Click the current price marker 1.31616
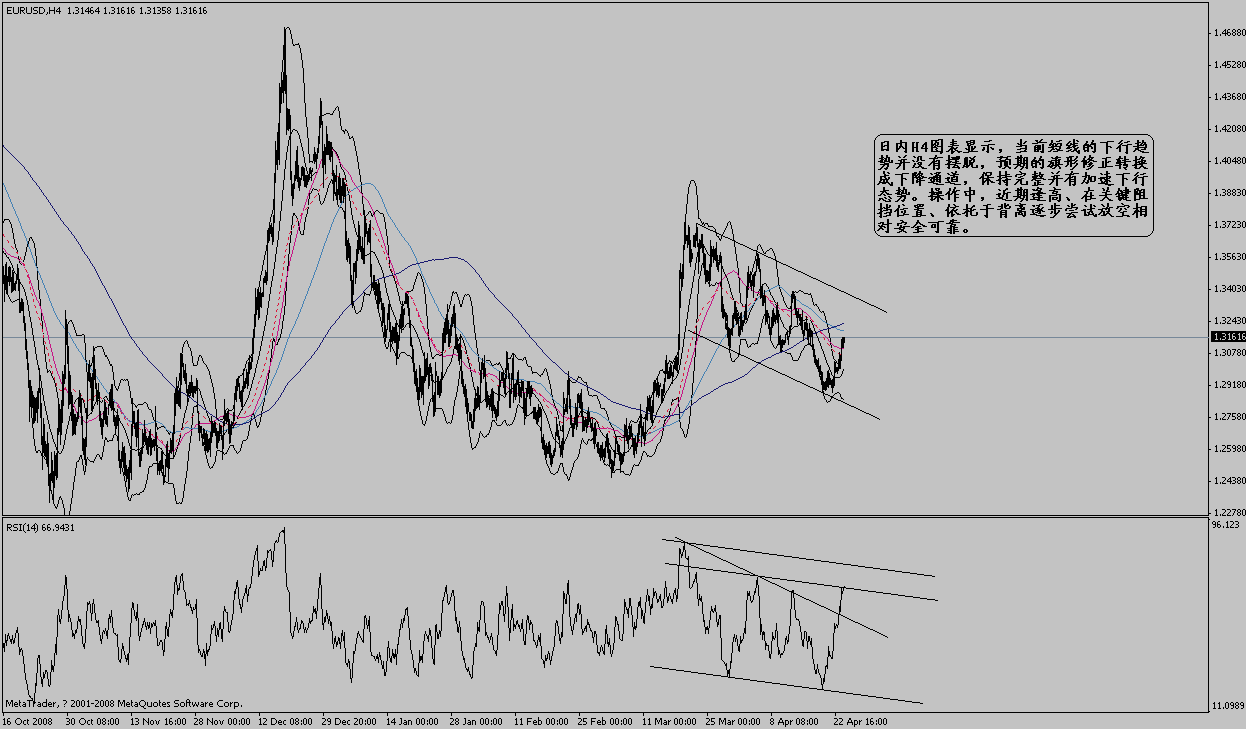Viewport: 1246px width, 729px height. 1227,337
